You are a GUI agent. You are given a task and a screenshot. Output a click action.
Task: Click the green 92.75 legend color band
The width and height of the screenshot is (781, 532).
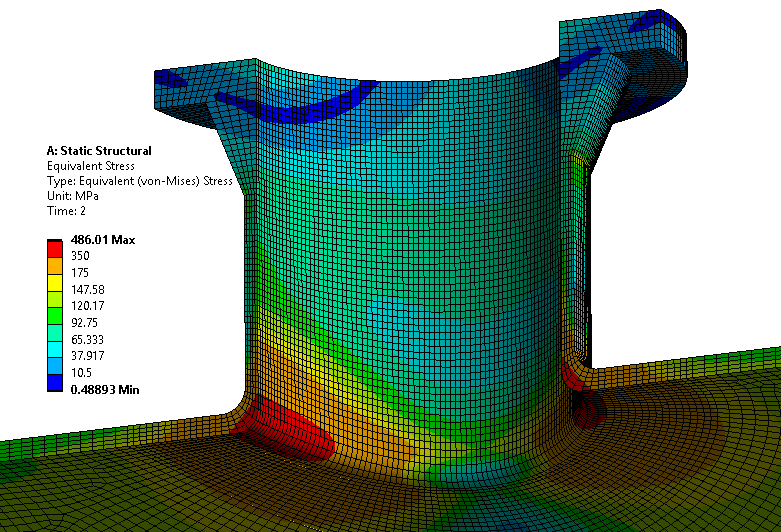(x=55, y=316)
